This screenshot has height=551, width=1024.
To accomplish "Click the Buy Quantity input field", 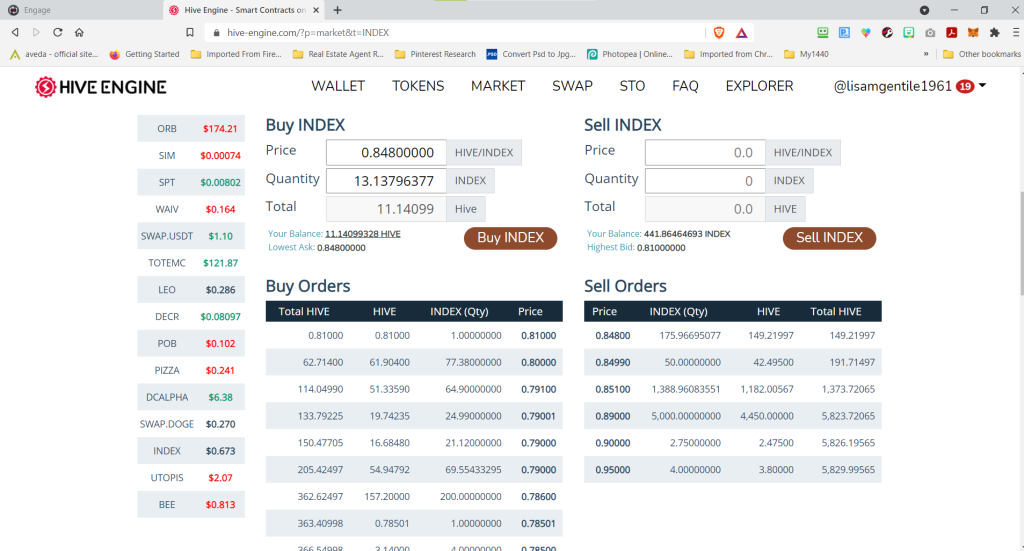I will (x=387, y=181).
